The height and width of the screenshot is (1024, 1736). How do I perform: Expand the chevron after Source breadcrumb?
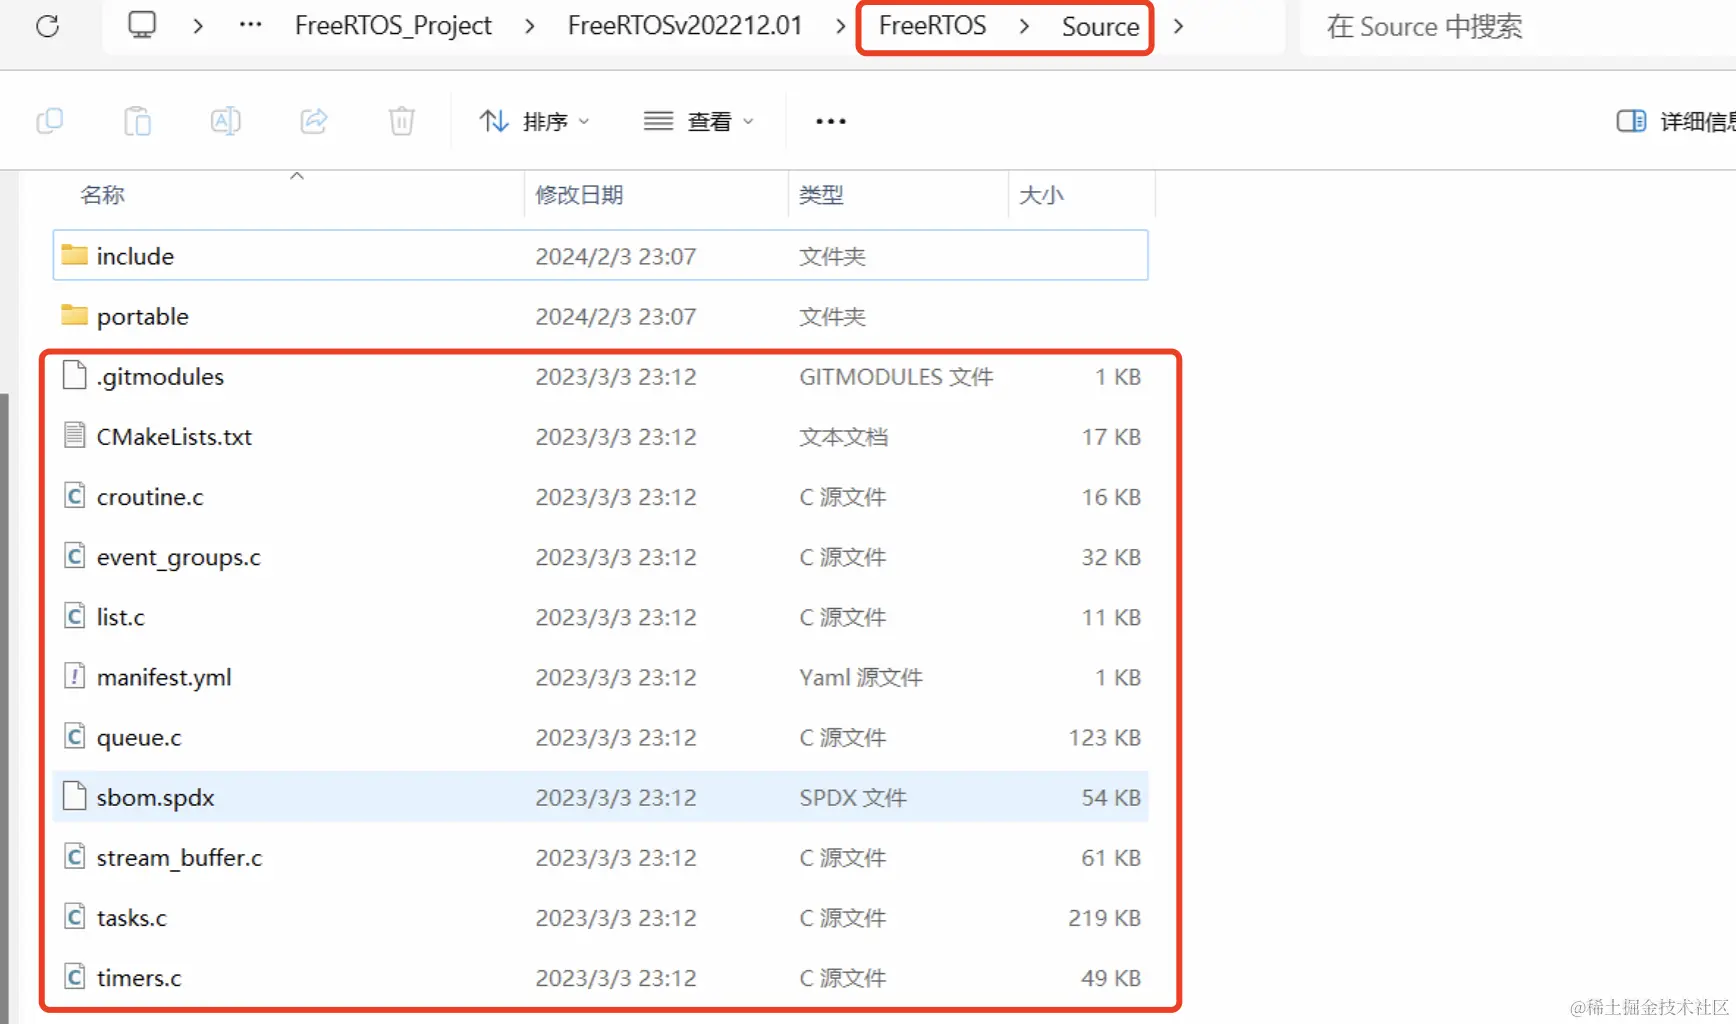1178,26
